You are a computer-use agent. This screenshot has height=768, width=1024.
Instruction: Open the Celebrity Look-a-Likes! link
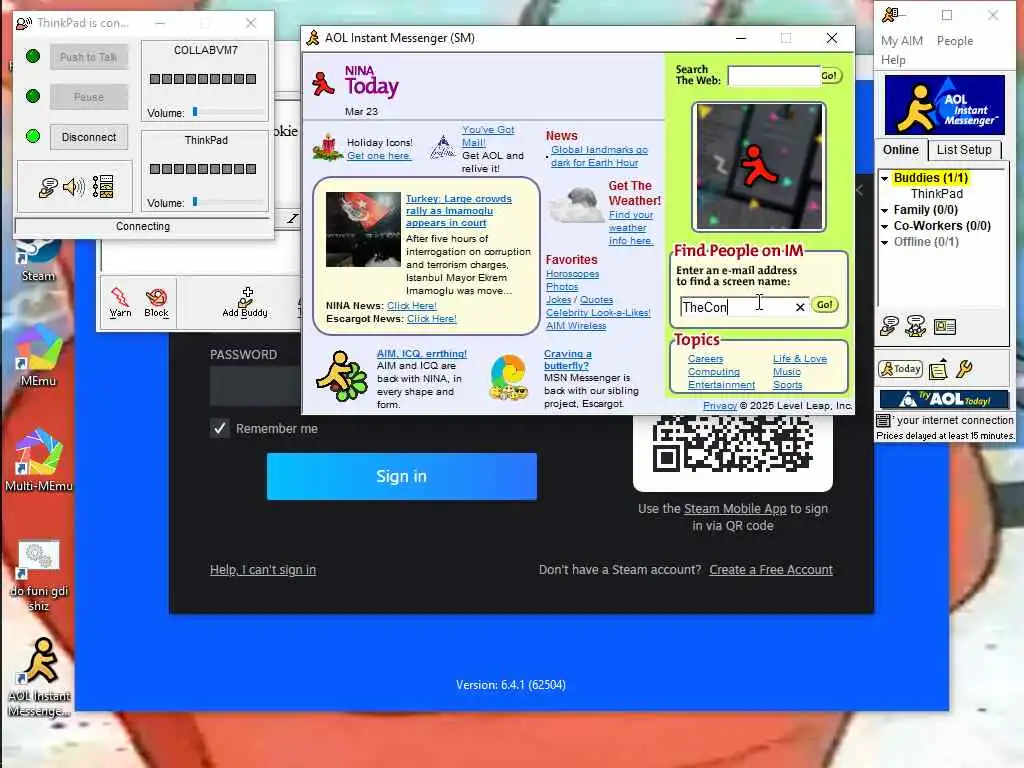pos(598,313)
